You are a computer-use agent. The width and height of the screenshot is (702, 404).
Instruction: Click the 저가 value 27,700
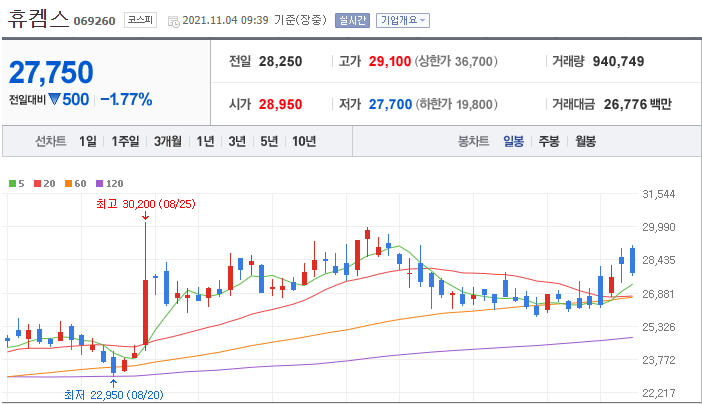coord(390,104)
